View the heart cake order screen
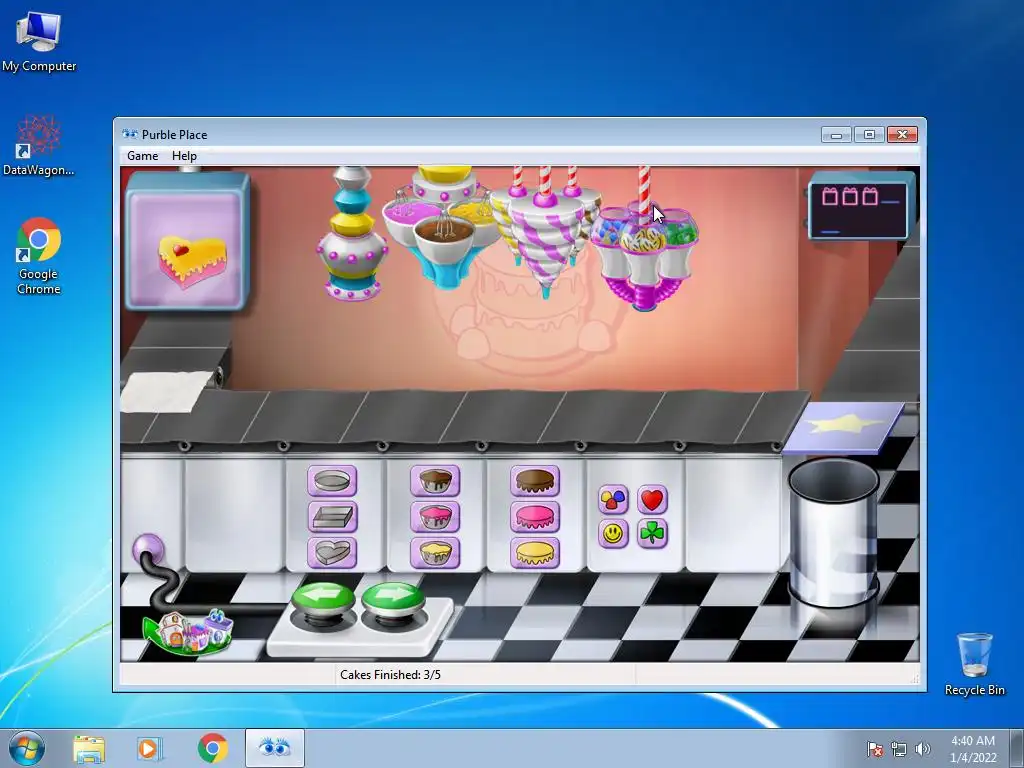 187,242
